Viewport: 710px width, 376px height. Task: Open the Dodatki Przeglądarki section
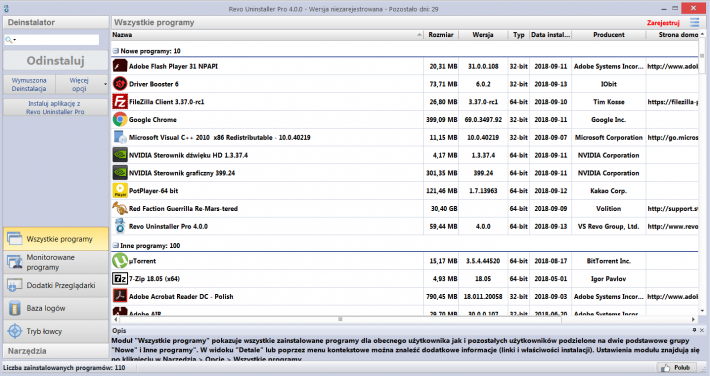56,285
